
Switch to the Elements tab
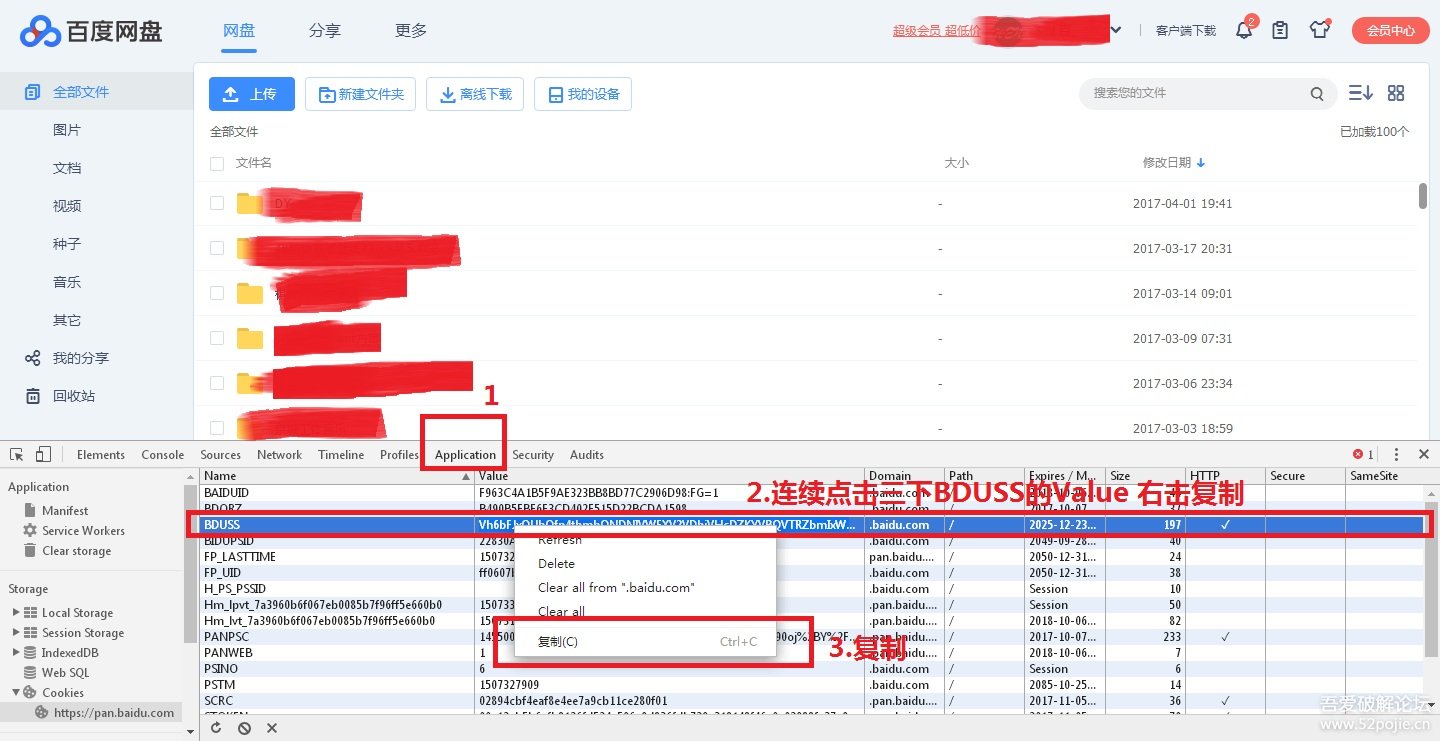[101, 454]
